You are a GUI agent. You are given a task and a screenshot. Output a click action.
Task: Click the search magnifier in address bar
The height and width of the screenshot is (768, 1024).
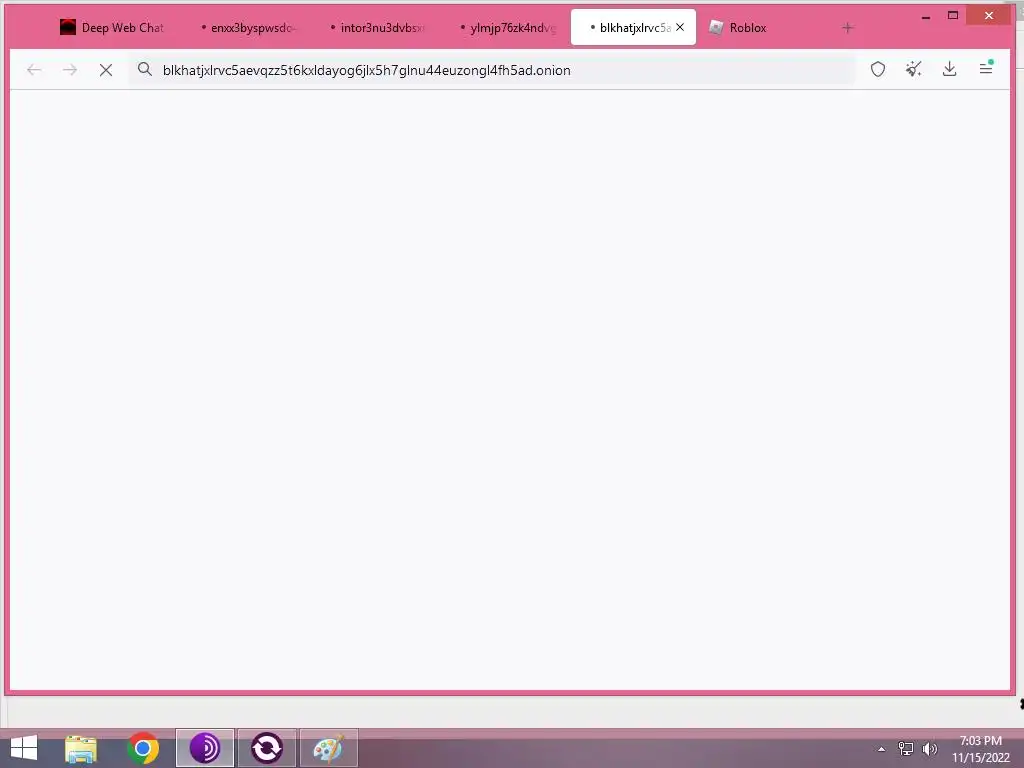click(x=145, y=70)
